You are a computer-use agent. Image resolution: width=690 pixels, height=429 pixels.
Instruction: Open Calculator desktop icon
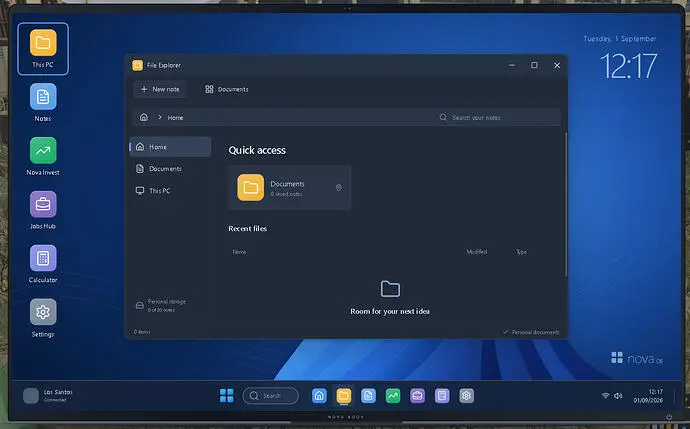coord(43,264)
